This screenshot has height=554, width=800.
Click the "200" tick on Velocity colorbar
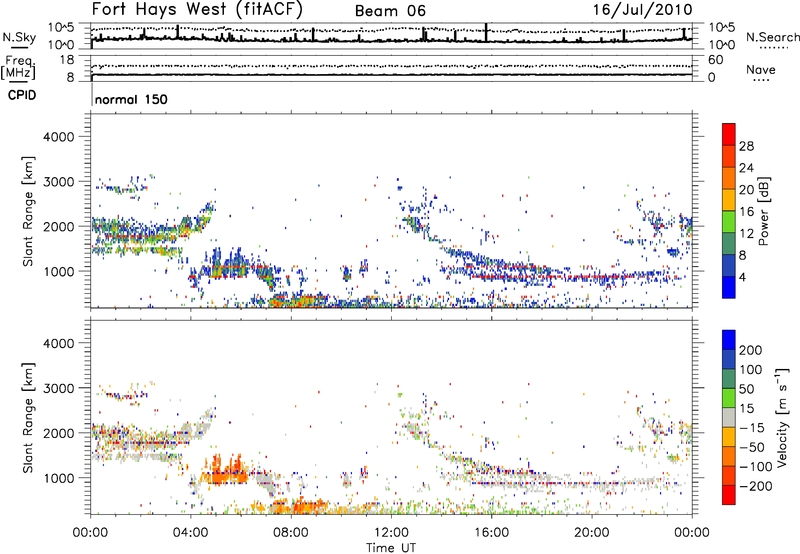click(751, 350)
